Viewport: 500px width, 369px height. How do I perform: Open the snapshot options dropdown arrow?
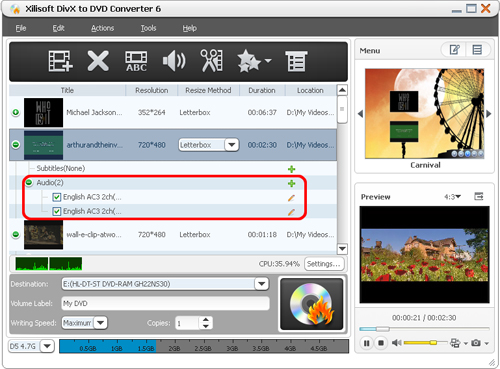click(487, 343)
